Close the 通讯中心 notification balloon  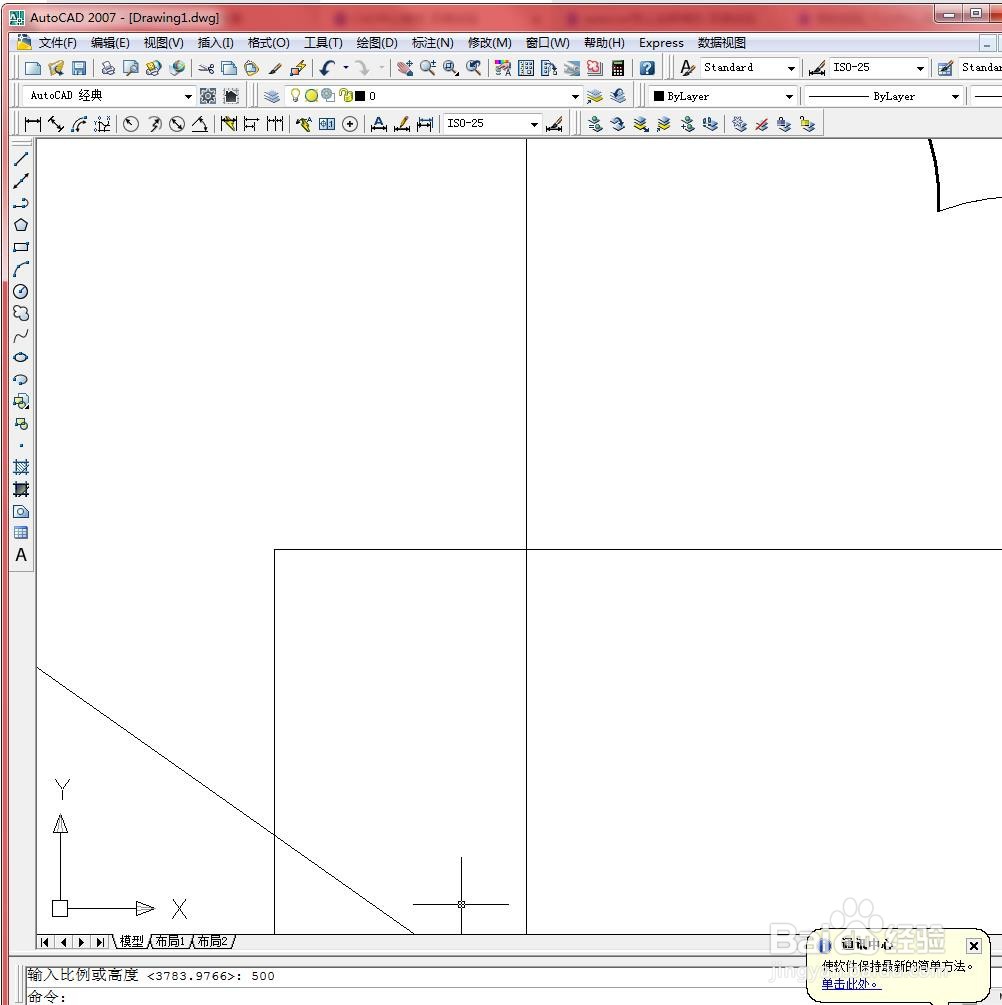click(974, 945)
